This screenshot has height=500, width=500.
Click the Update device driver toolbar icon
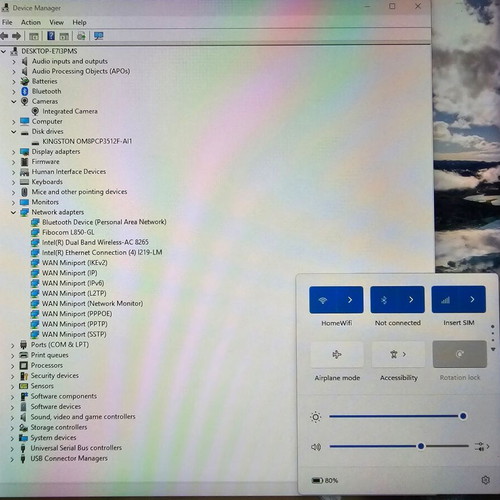click(x=81, y=36)
